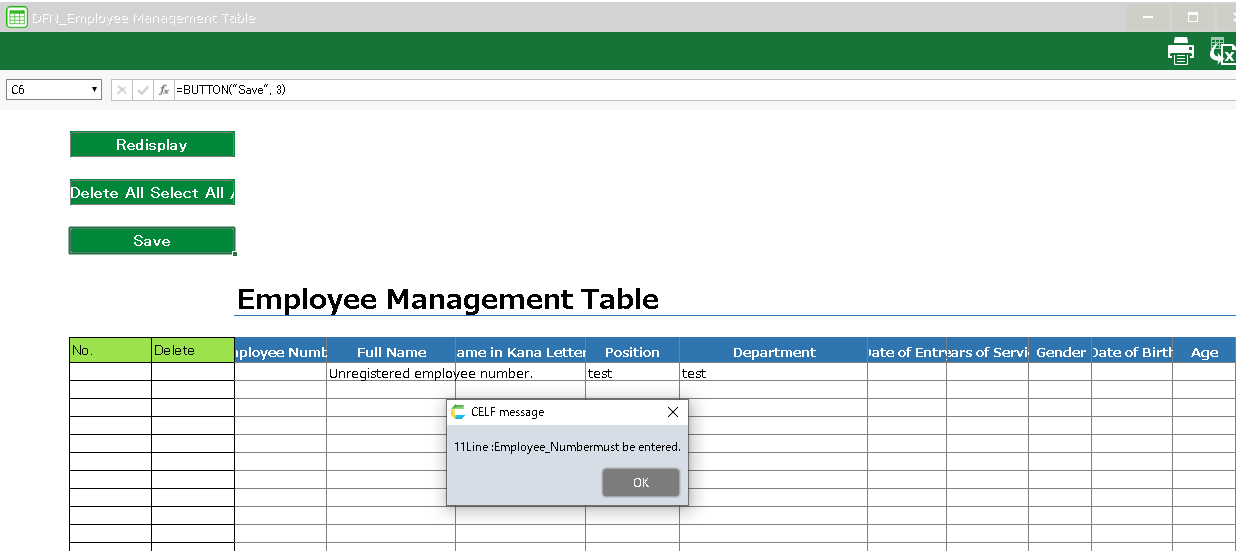Click the formula bar cancel X icon
This screenshot has width=1236, height=551.
click(x=122, y=90)
